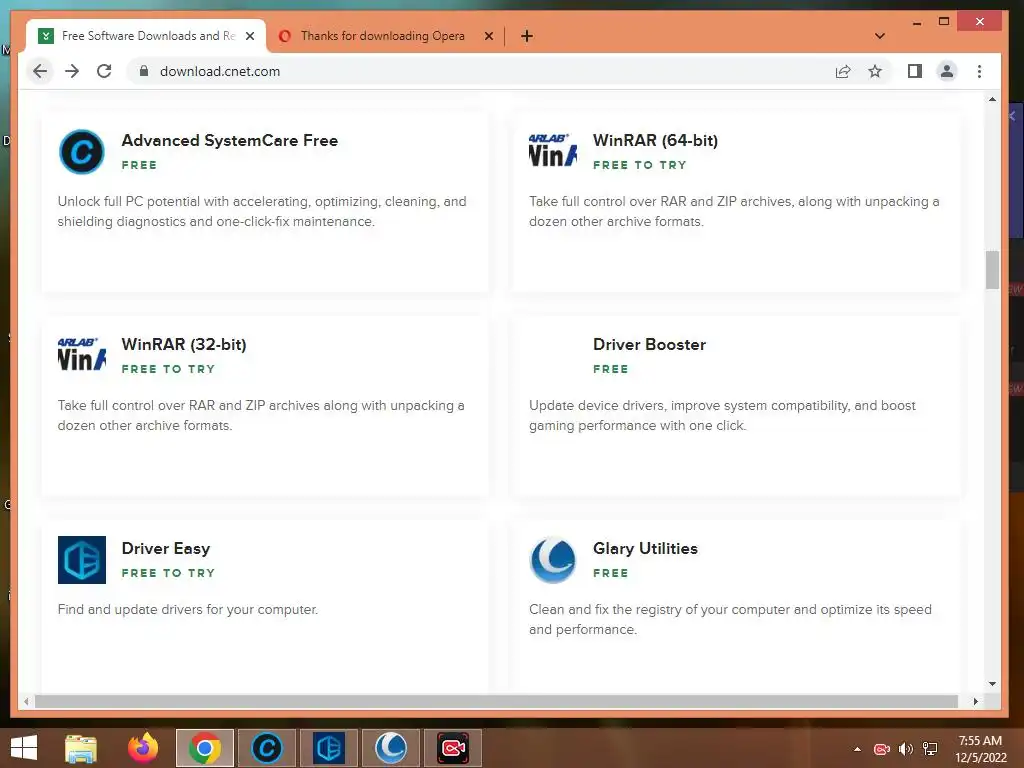Open Chrome side panel

[x=915, y=71]
